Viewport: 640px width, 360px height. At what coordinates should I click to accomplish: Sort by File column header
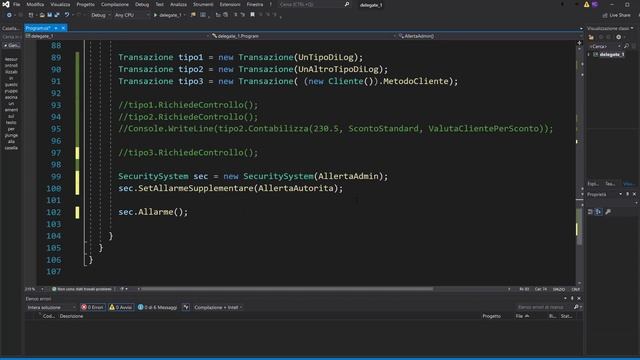click(522, 316)
